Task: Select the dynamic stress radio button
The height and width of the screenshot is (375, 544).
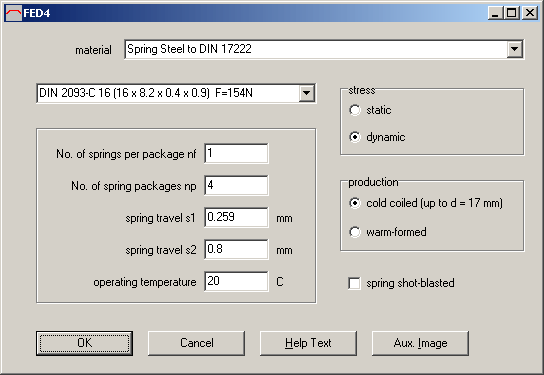Action: pyautogui.click(x=355, y=137)
